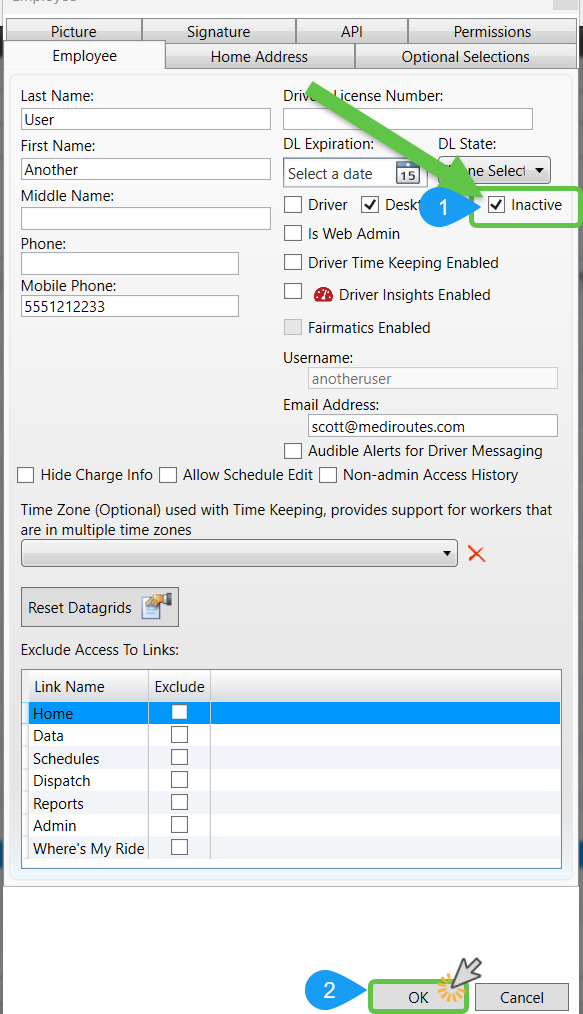This screenshot has width=583, height=1014.
Task: Uncheck the Inactive checkbox
Action: [x=496, y=205]
